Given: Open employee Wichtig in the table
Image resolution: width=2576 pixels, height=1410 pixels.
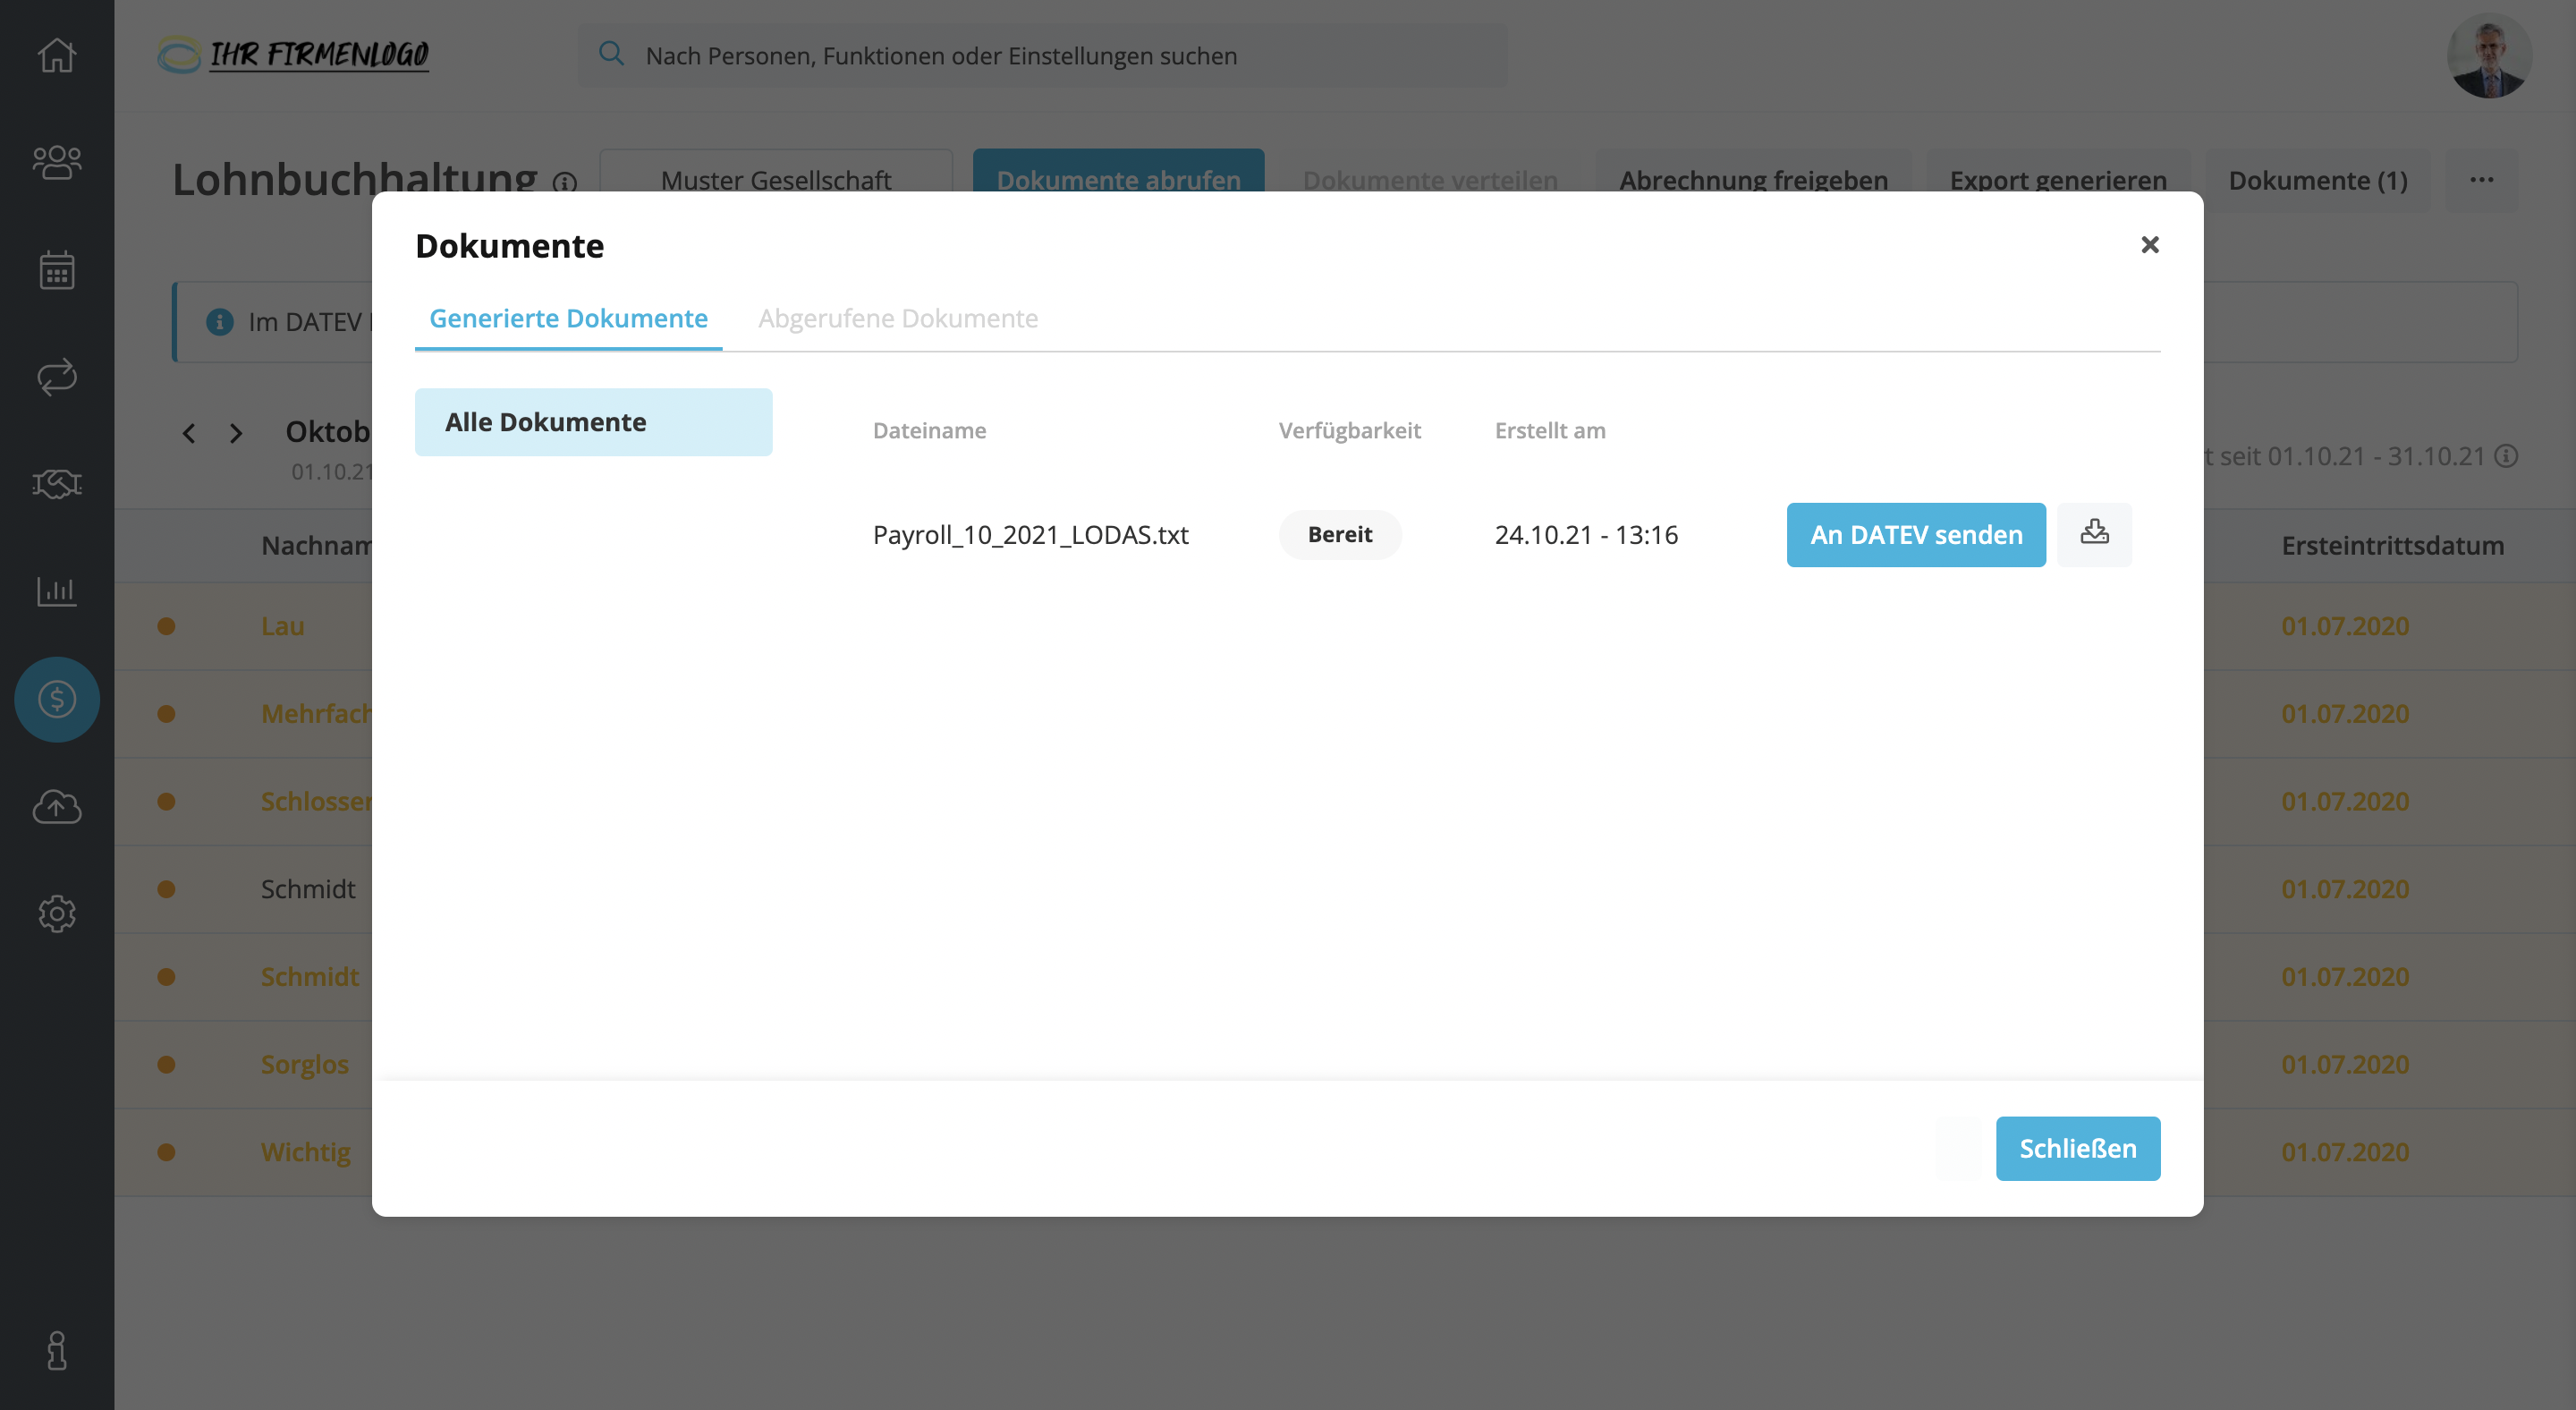Looking at the screenshot, I should [x=306, y=1152].
